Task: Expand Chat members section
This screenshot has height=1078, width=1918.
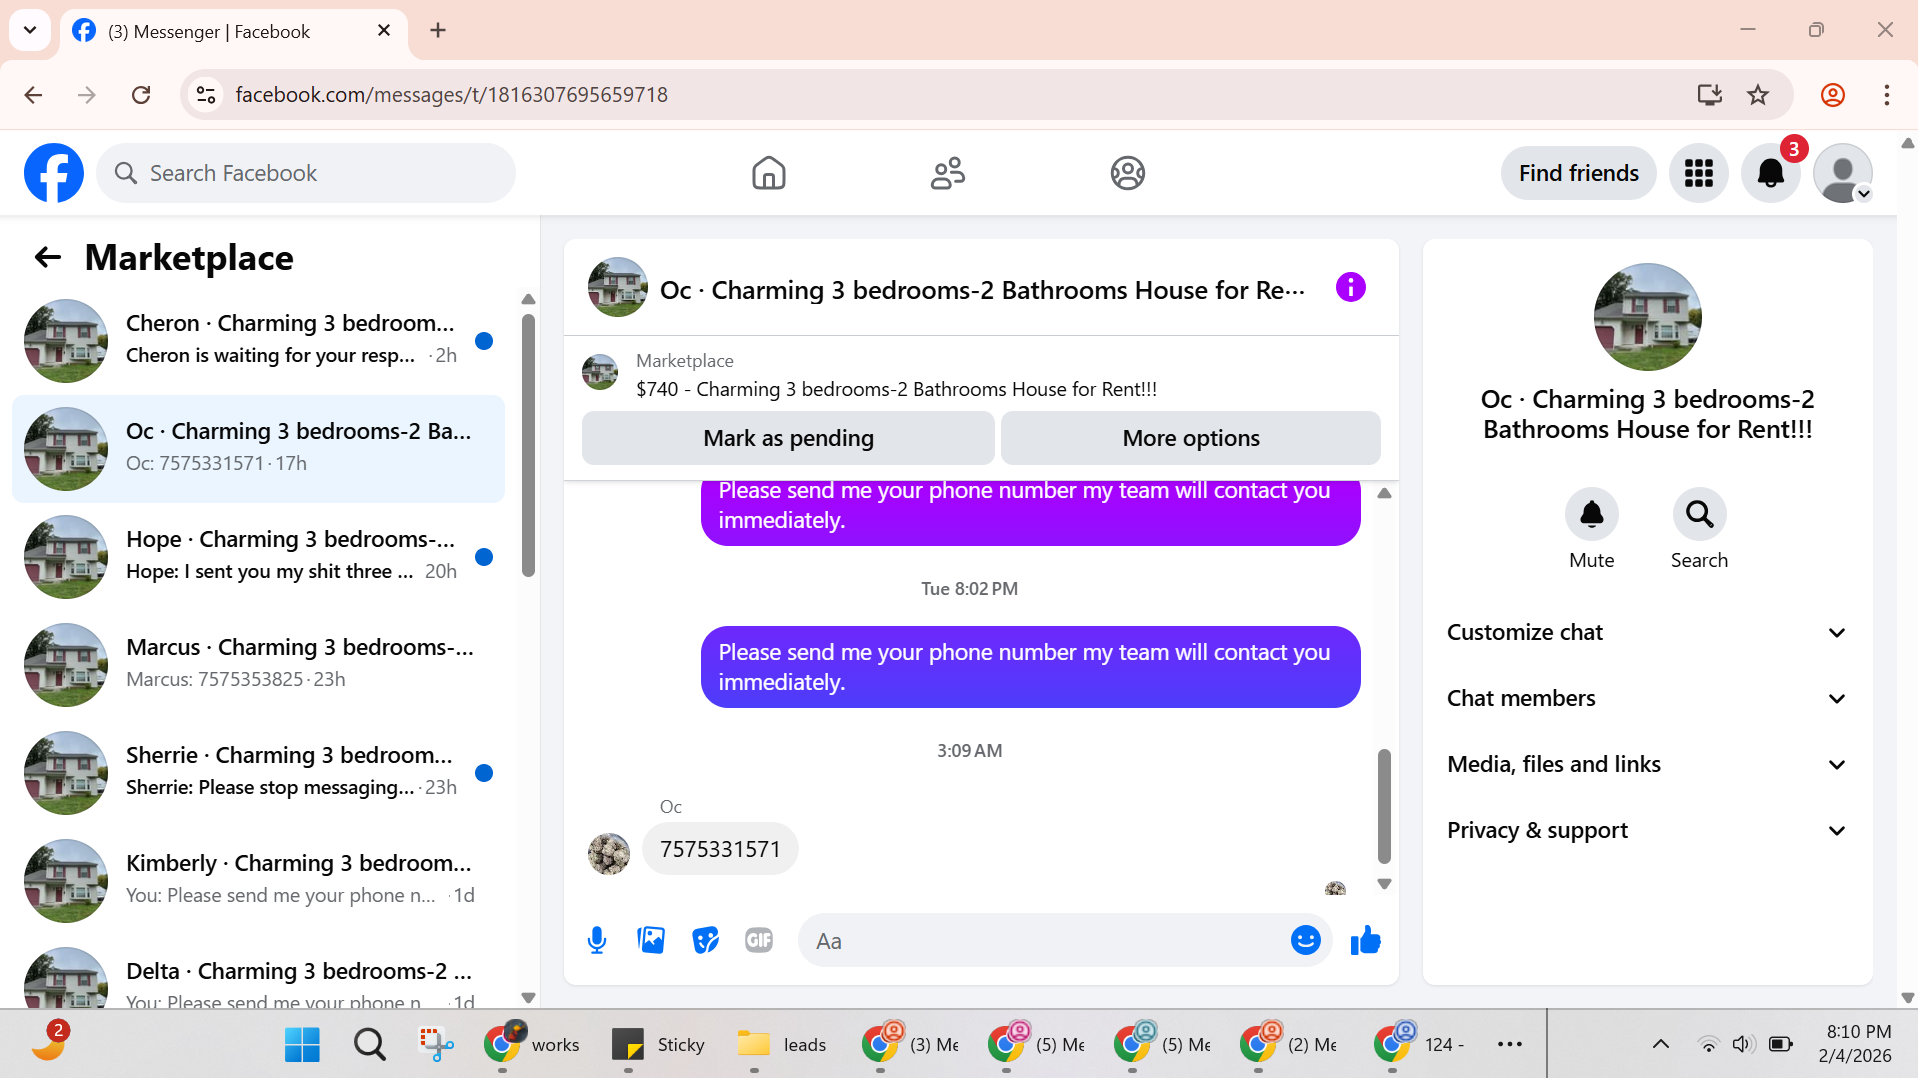Action: 1646,699
